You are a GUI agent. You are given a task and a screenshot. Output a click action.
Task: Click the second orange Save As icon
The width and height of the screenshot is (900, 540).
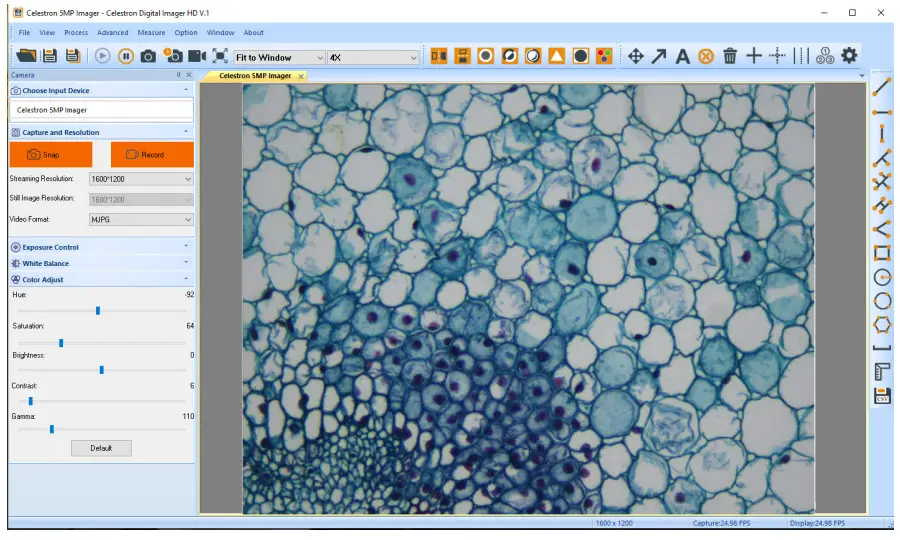72,56
